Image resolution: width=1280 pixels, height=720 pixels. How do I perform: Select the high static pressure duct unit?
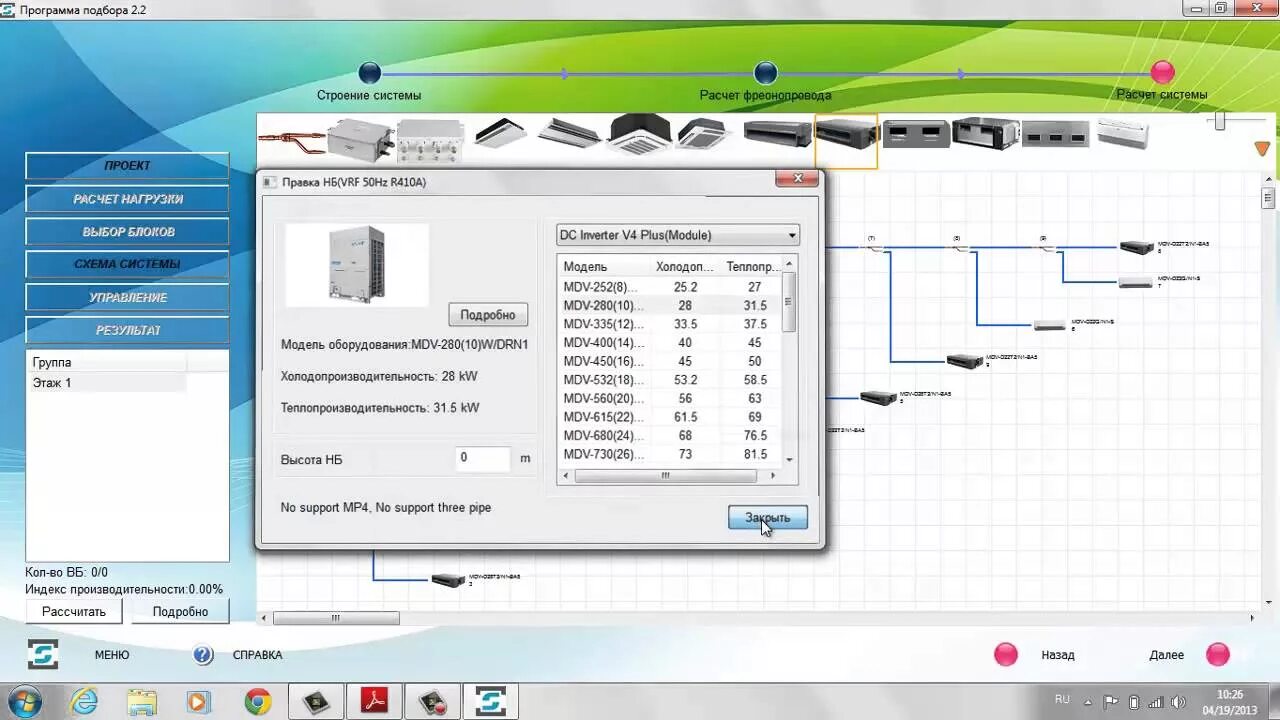tap(985, 133)
